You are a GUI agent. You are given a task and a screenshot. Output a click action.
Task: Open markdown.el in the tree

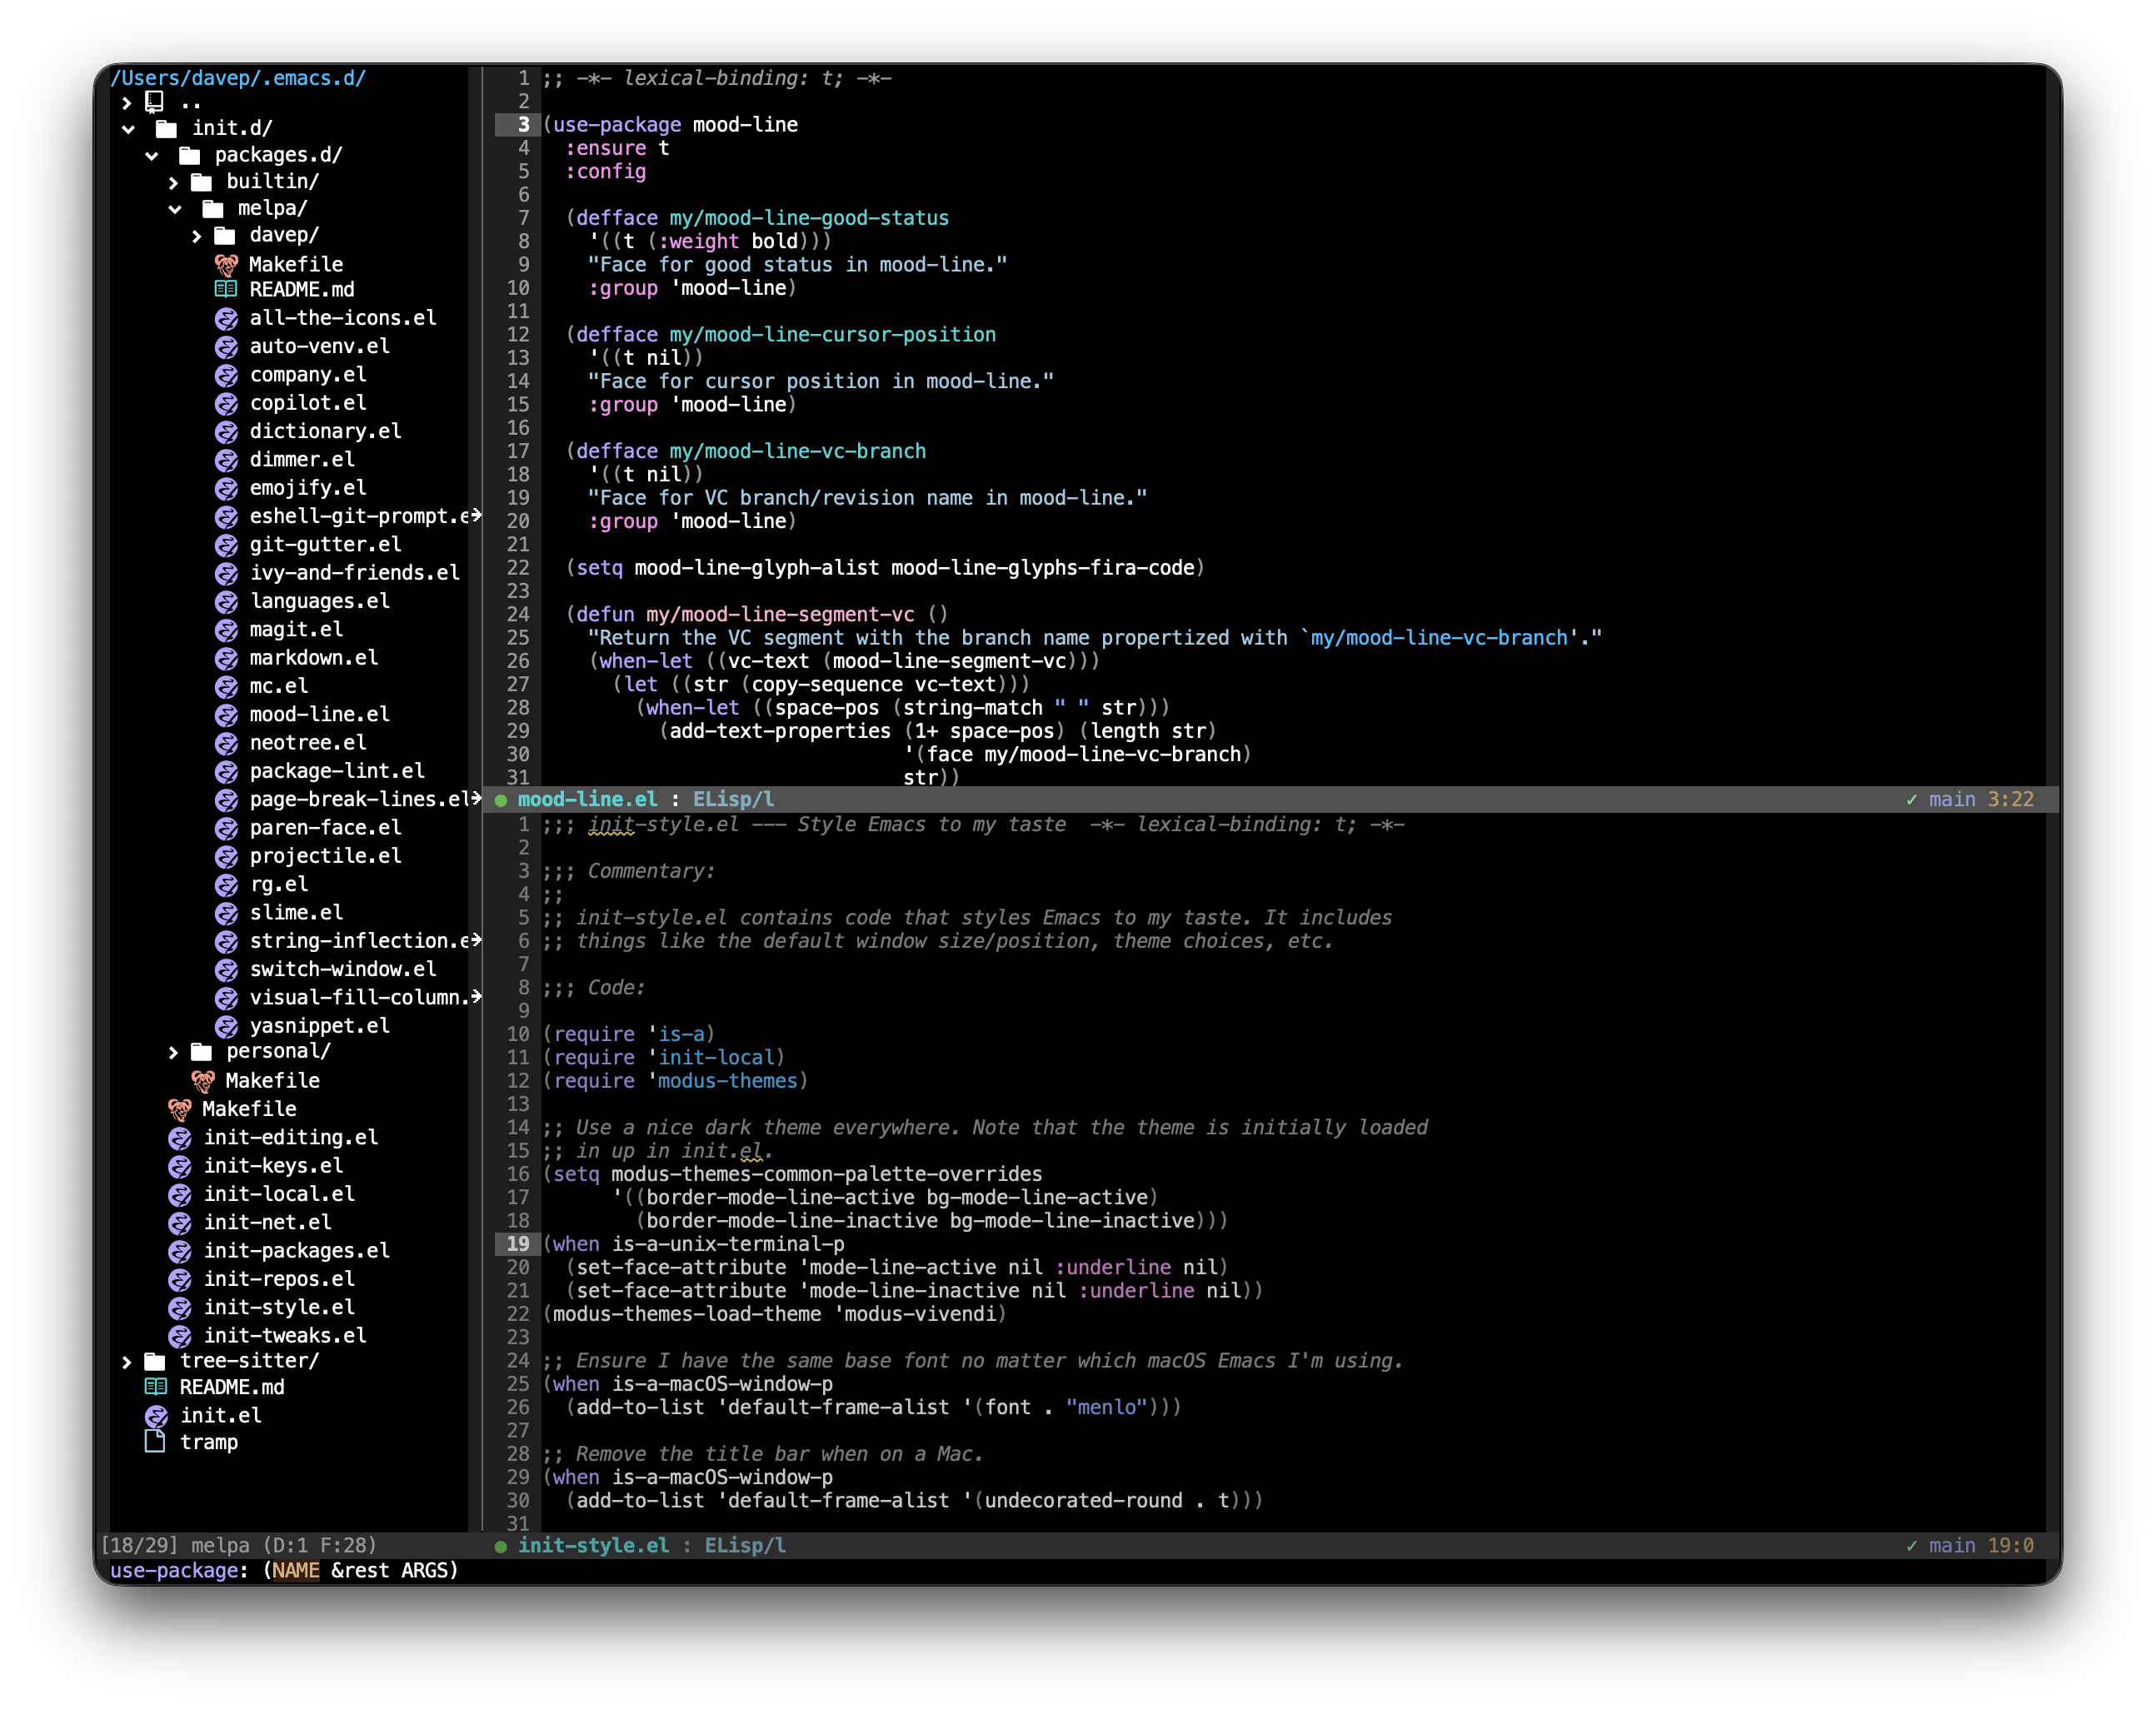click(314, 658)
